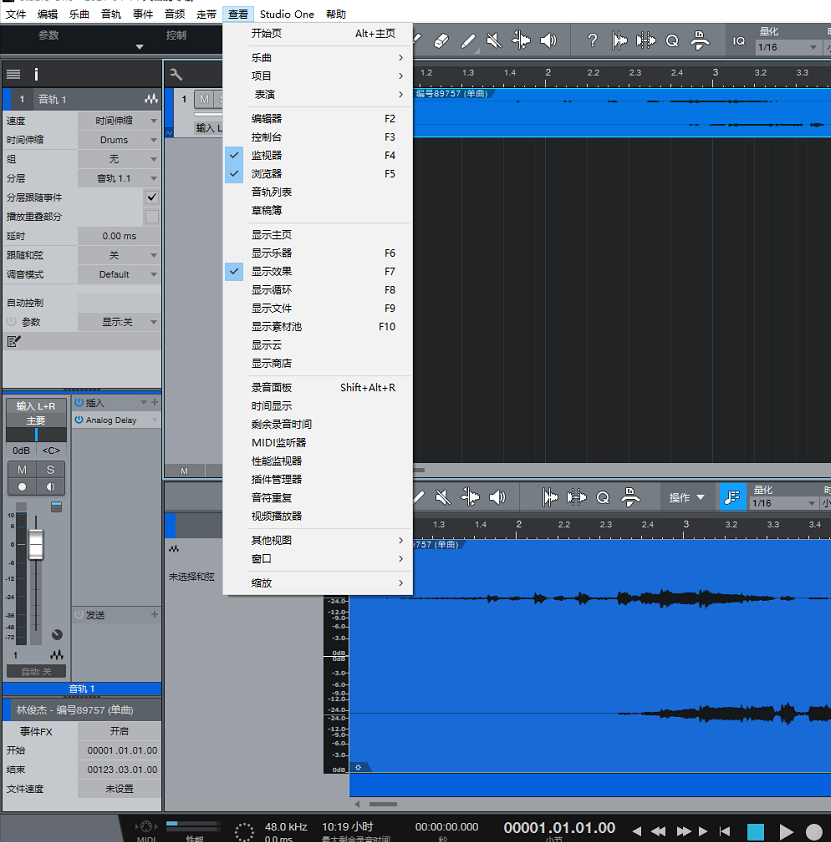Open the 显示:关 parameter dropdown
This screenshot has width=831, height=842.
click(x=119, y=322)
